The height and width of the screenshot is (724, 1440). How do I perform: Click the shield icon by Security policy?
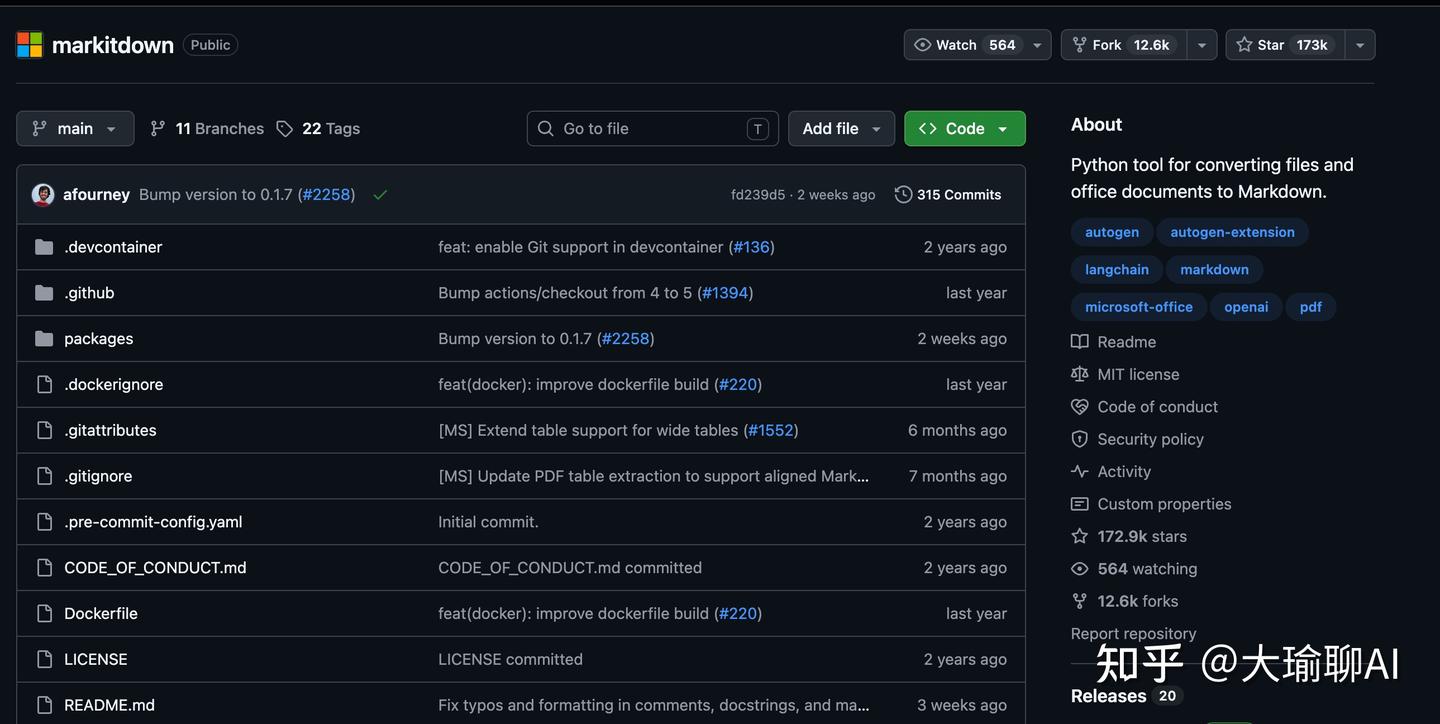tap(1080, 439)
